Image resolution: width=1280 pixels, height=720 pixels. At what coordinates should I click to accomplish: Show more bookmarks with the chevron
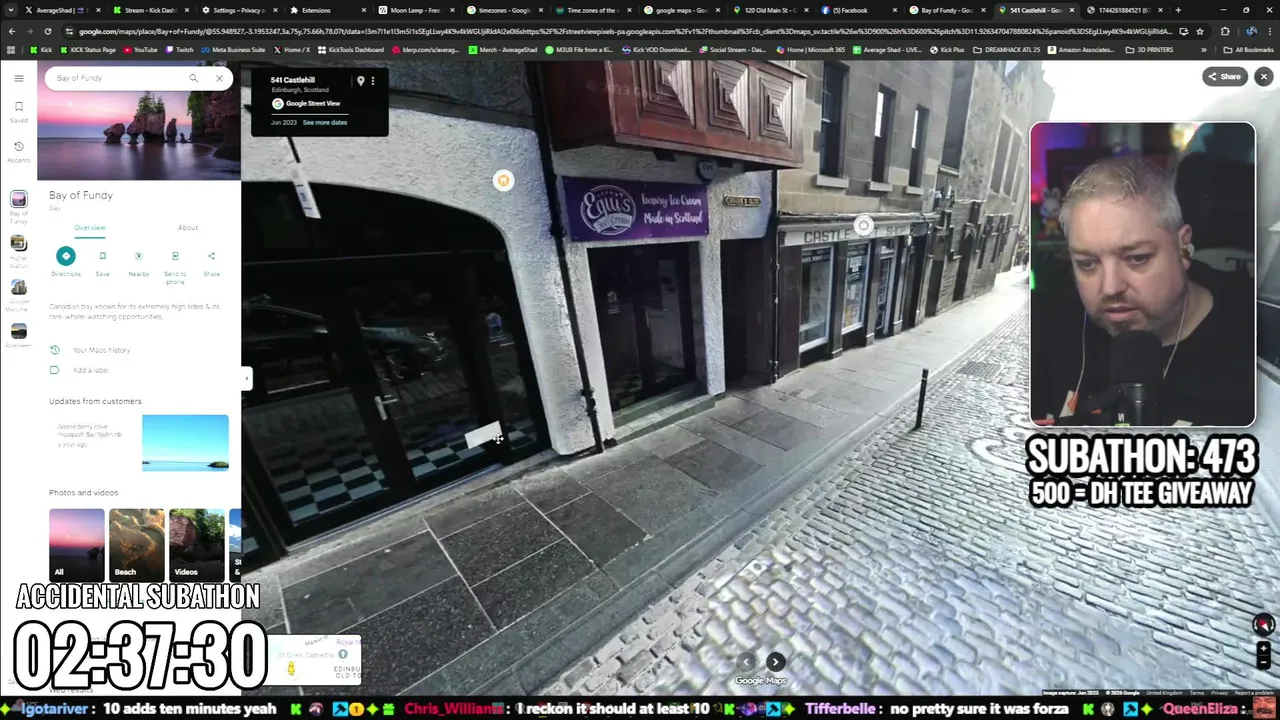(1204, 49)
